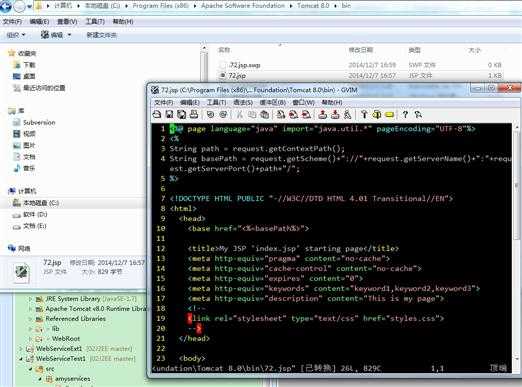Select 最近访问的位置 in favorites

click(x=44, y=88)
